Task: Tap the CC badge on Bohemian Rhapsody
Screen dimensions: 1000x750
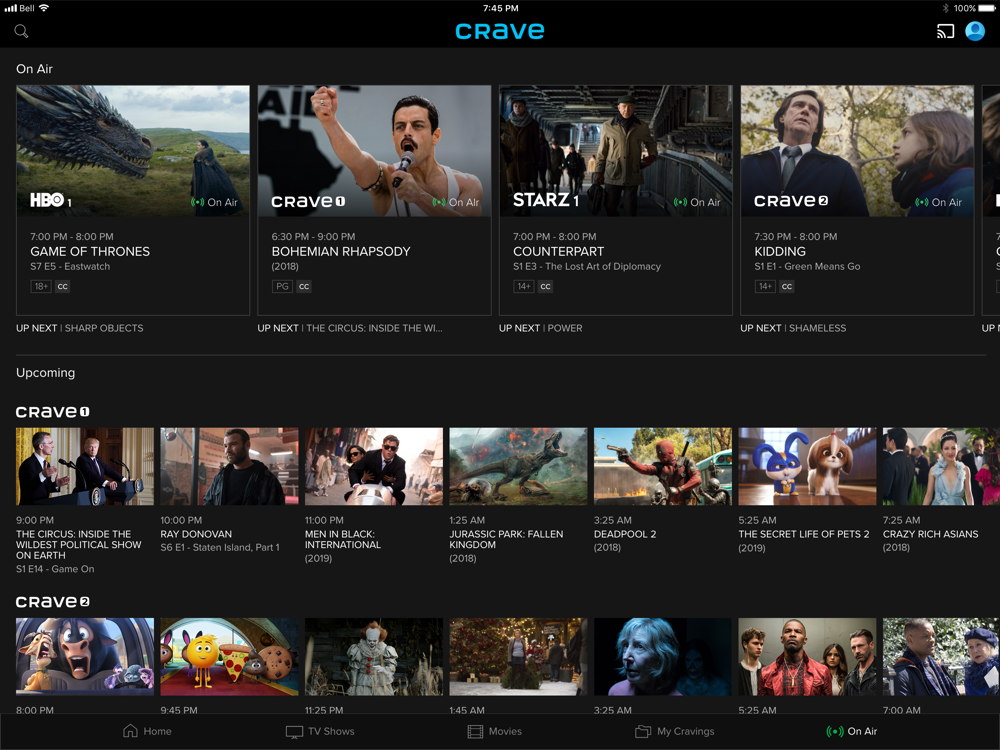Action: tap(304, 286)
